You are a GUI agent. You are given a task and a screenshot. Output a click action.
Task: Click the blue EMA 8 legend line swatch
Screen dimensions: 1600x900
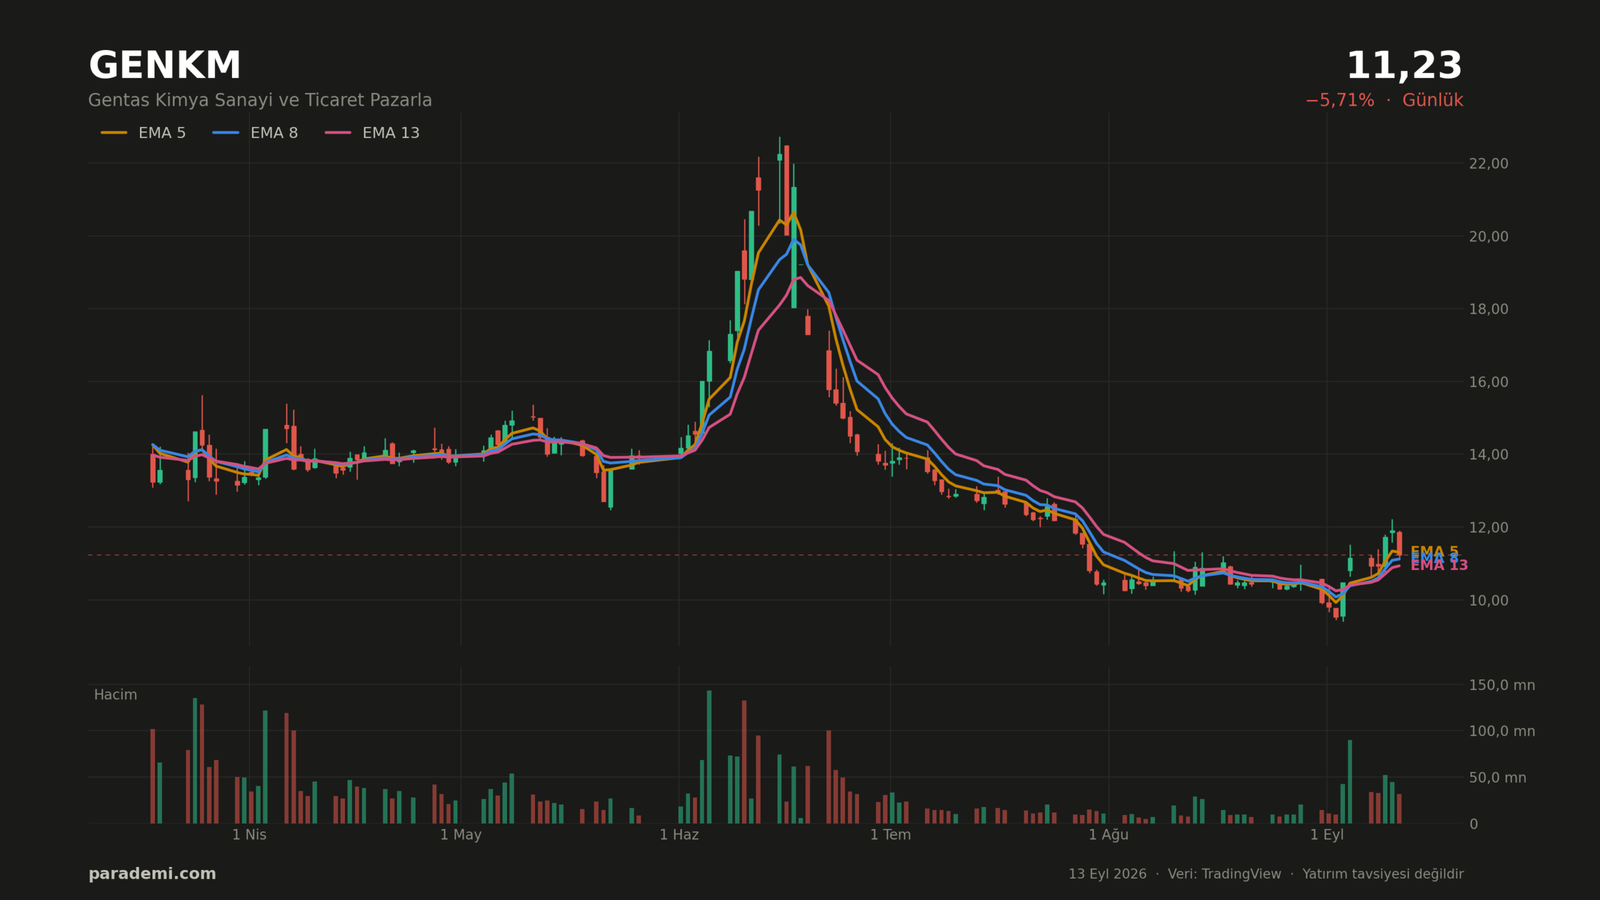click(226, 133)
